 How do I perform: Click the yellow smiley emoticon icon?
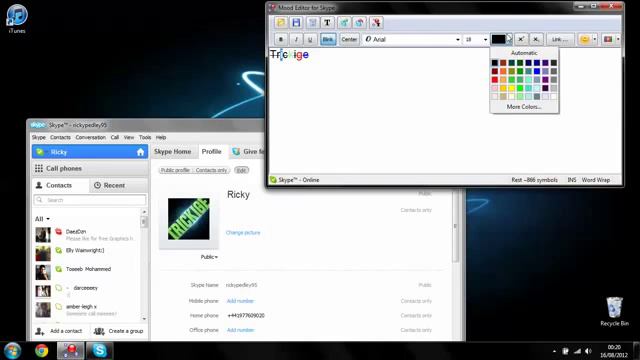[x=585, y=39]
